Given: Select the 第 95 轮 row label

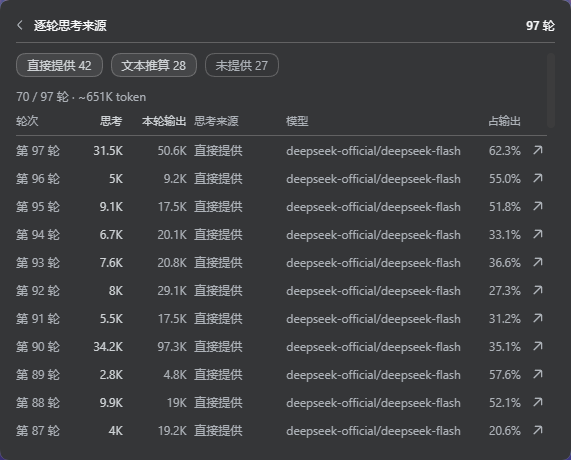Looking at the screenshot, I should tap(38, 207).
